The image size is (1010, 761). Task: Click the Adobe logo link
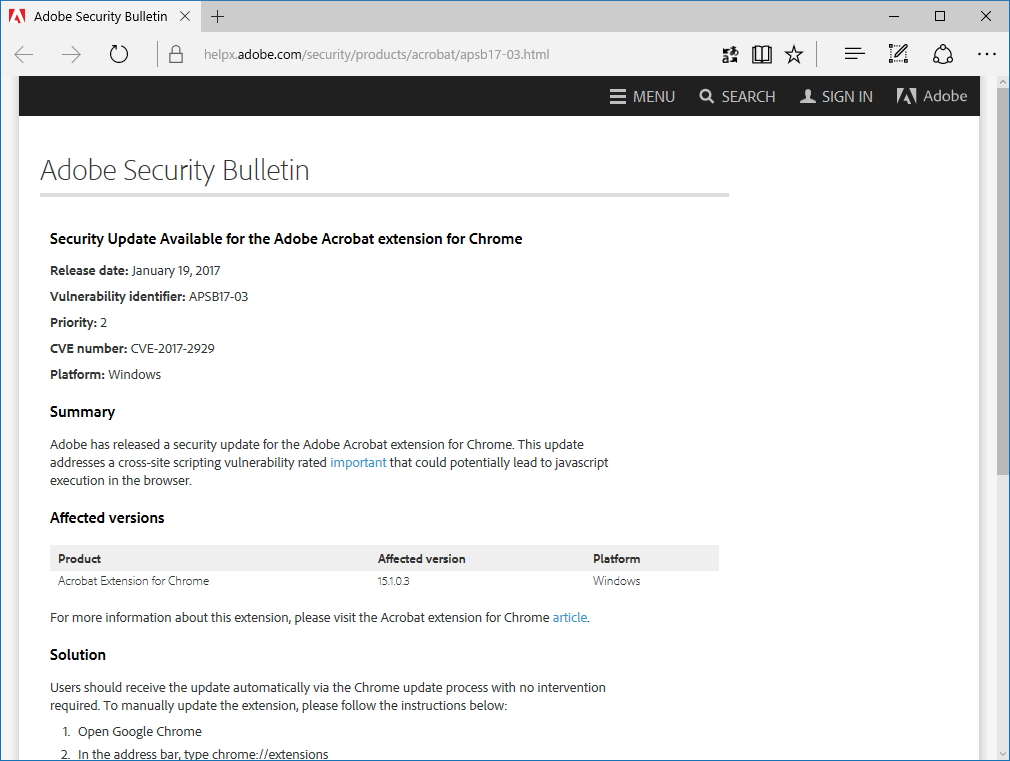coord(932,97)
